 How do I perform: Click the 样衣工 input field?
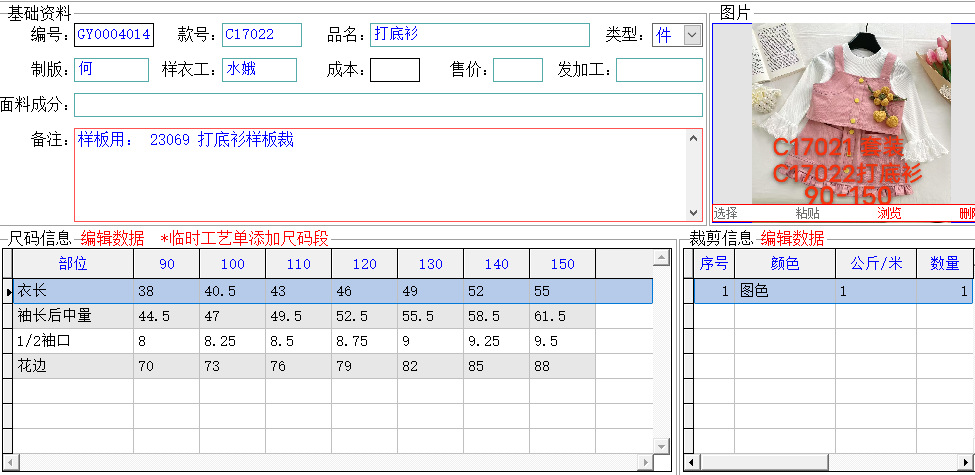point(259,70)
